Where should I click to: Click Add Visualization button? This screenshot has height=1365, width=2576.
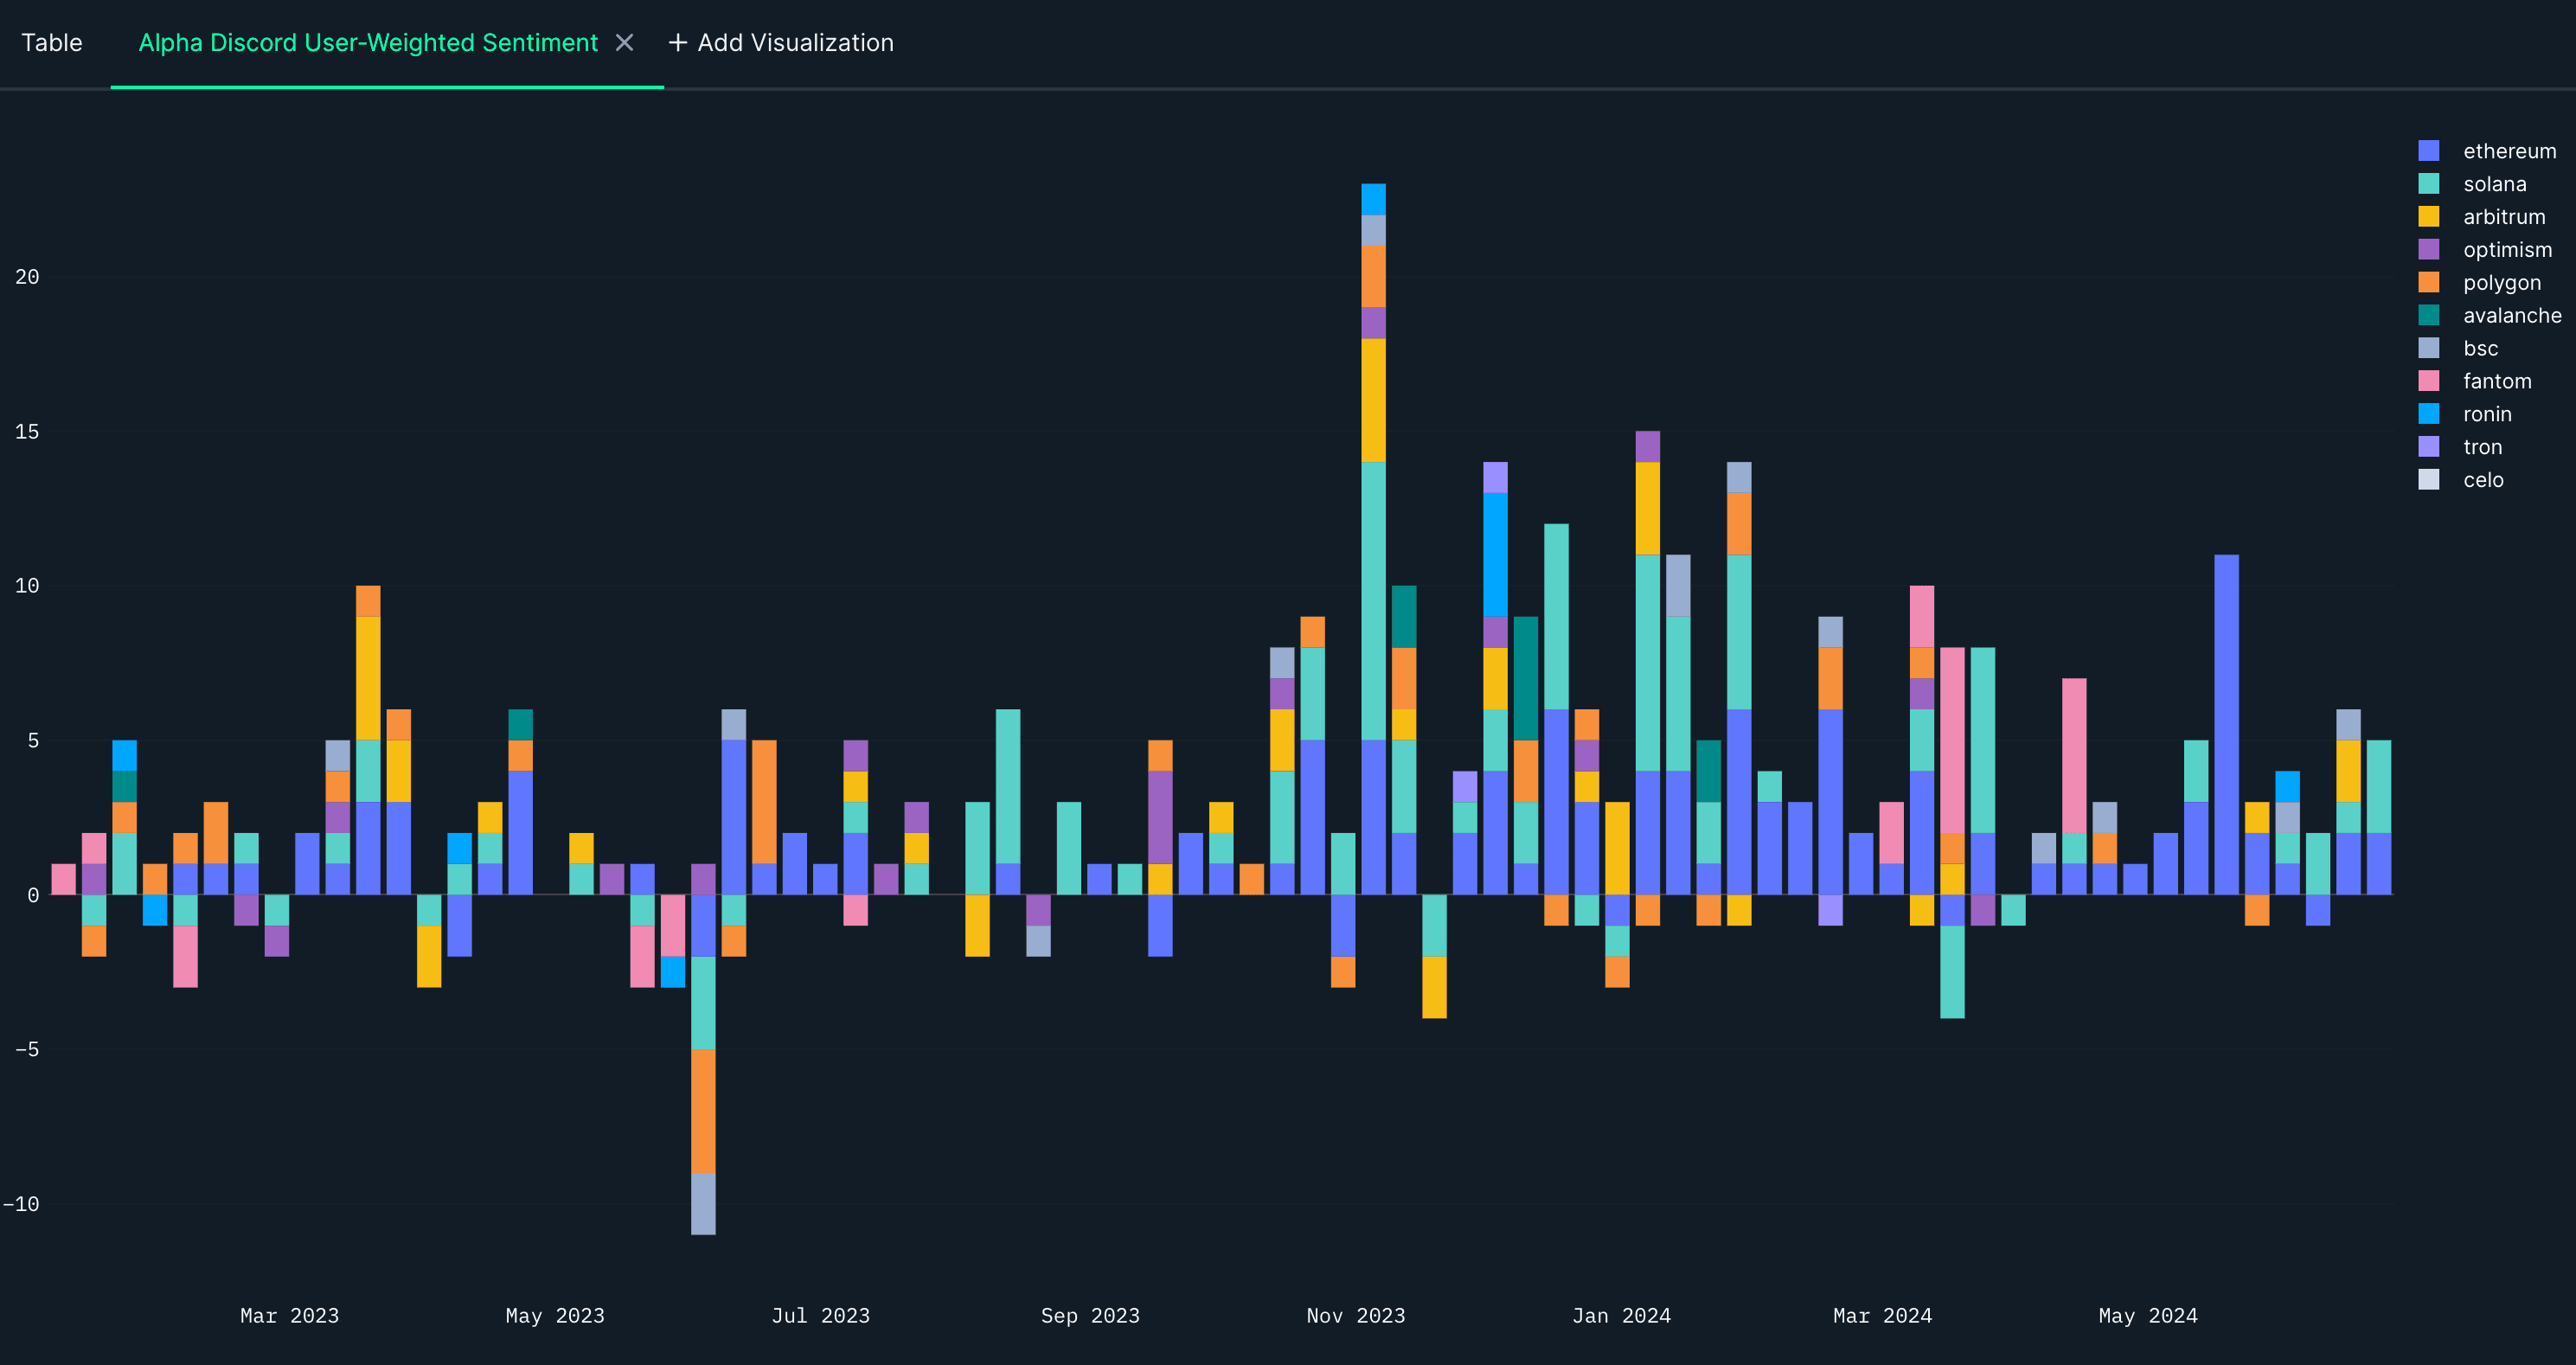794,43
